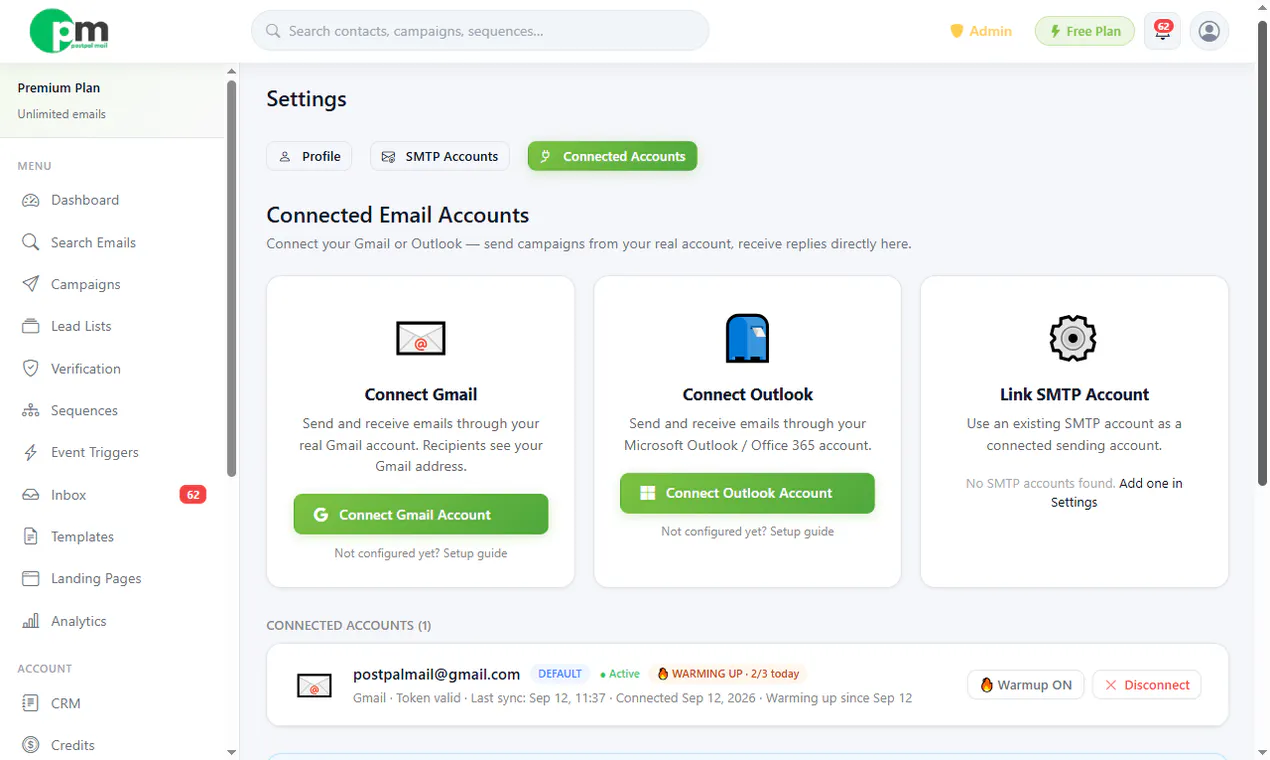Image resolution: width=1270 pixels, height=760 pixels.
Task: Click 'Add one in Settings' link
Action: [x=1116, y=493]
